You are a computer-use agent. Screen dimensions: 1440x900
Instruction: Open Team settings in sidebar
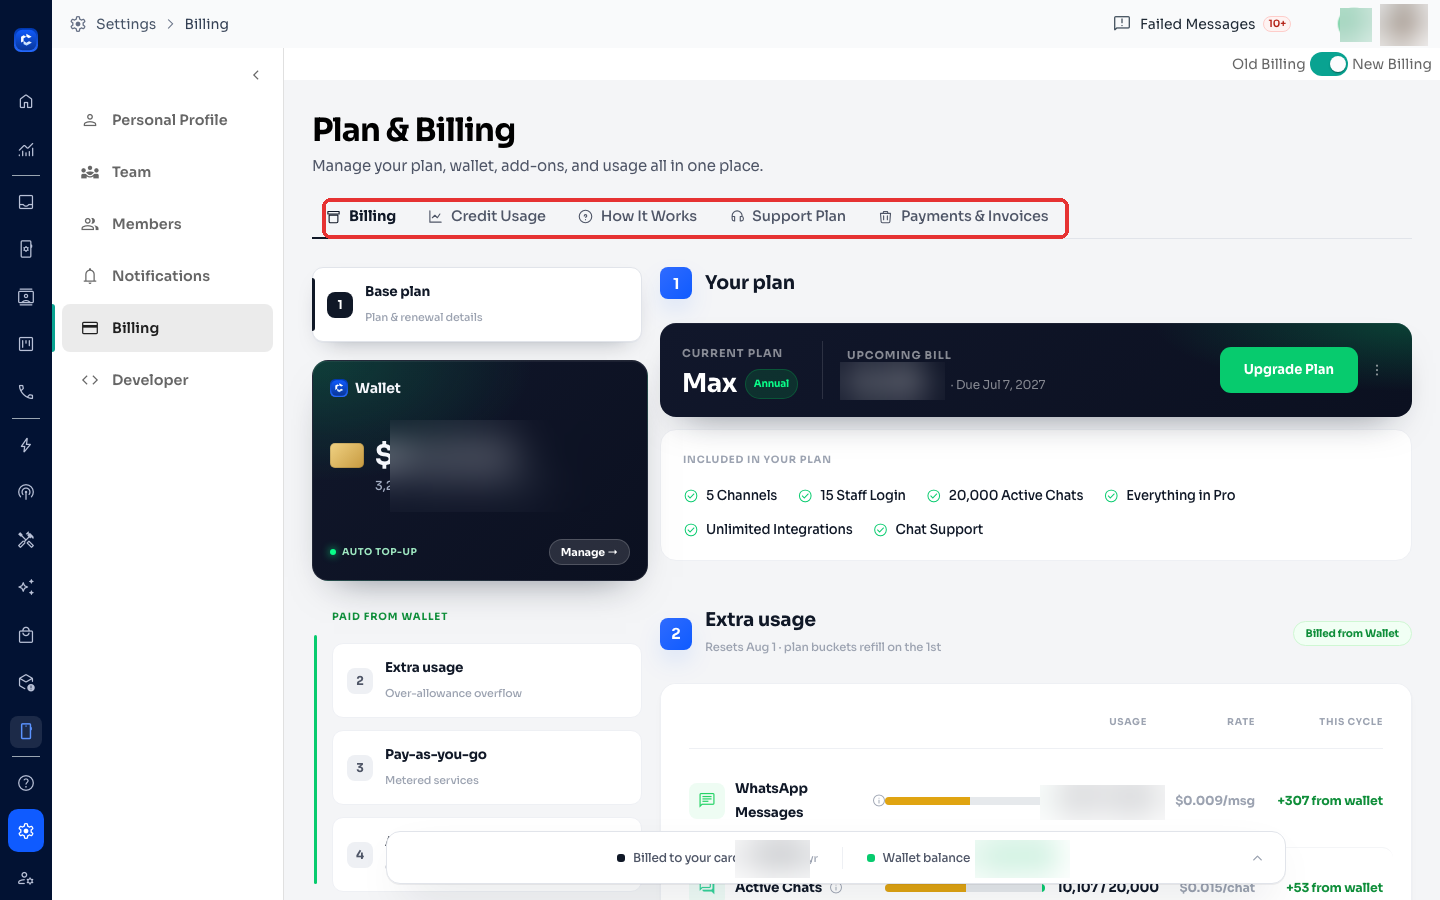pyautogui.click(x=167, y=172)
